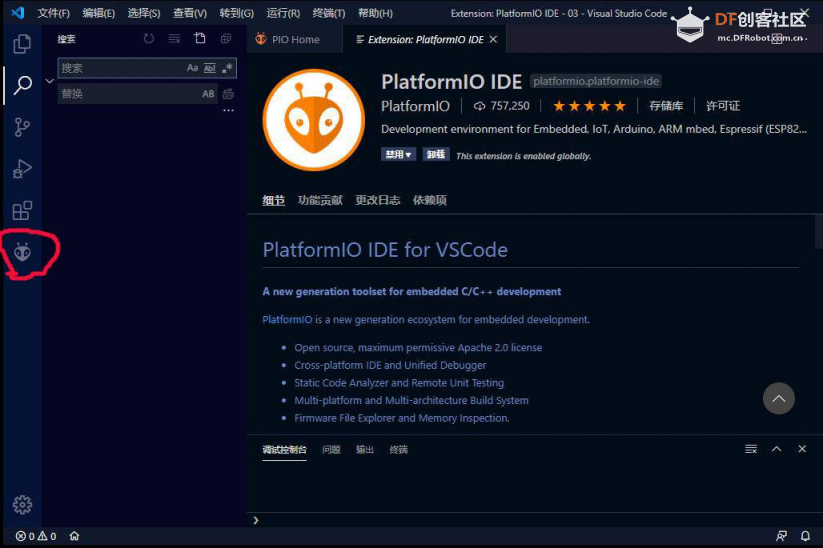This screenshot has width=823, height=548.
Task: Click the platformio.platformio-ide identifier badge
Action: click(x=596, y=81)
